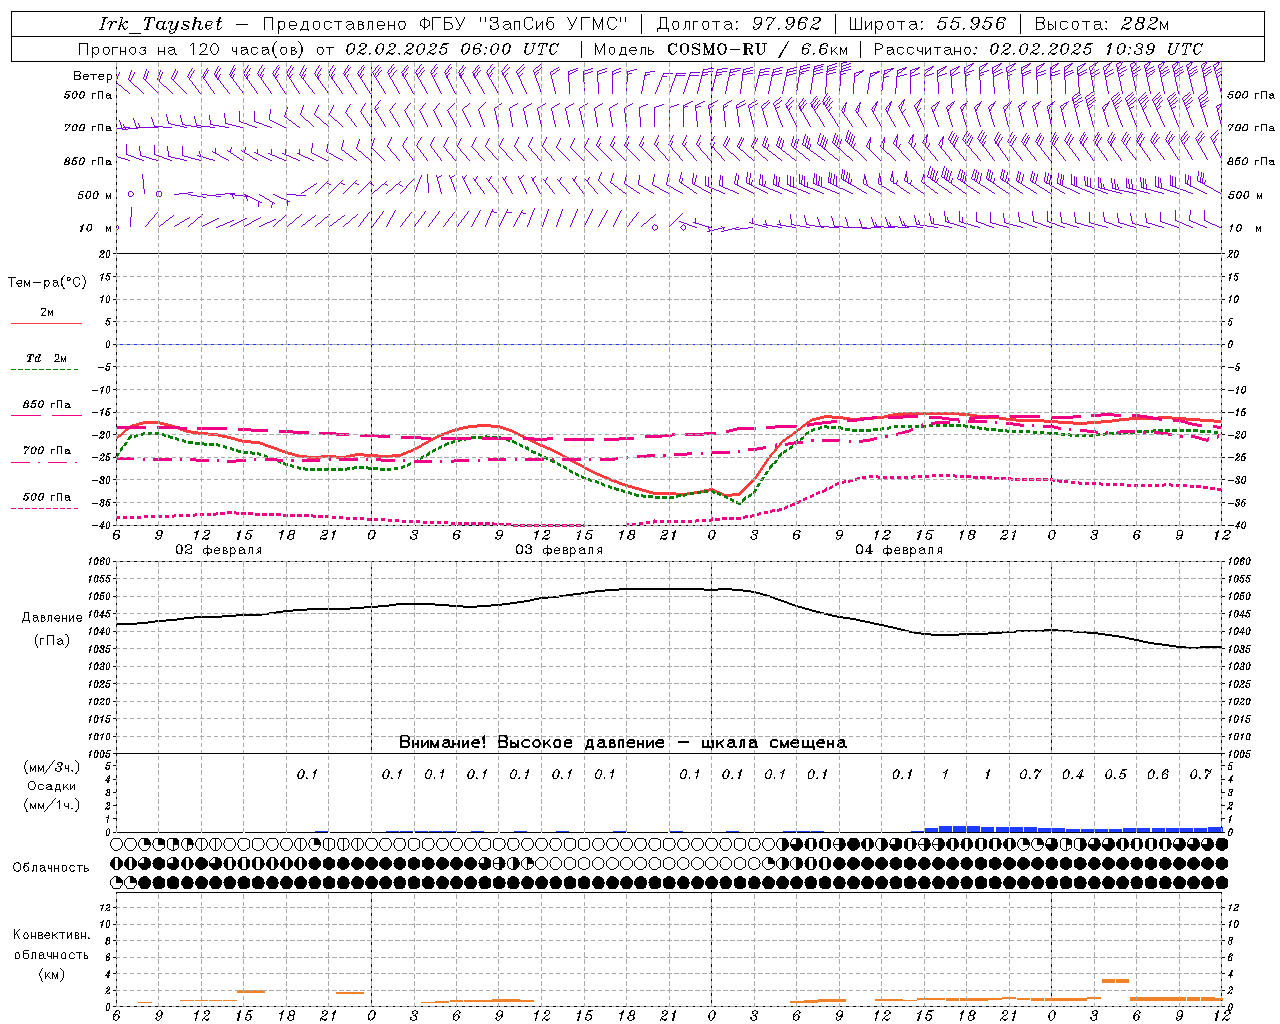Click the Давление pressure panel label
Screen dimensions: 1280x1024
pyautogui.click(x=52, y=618)
